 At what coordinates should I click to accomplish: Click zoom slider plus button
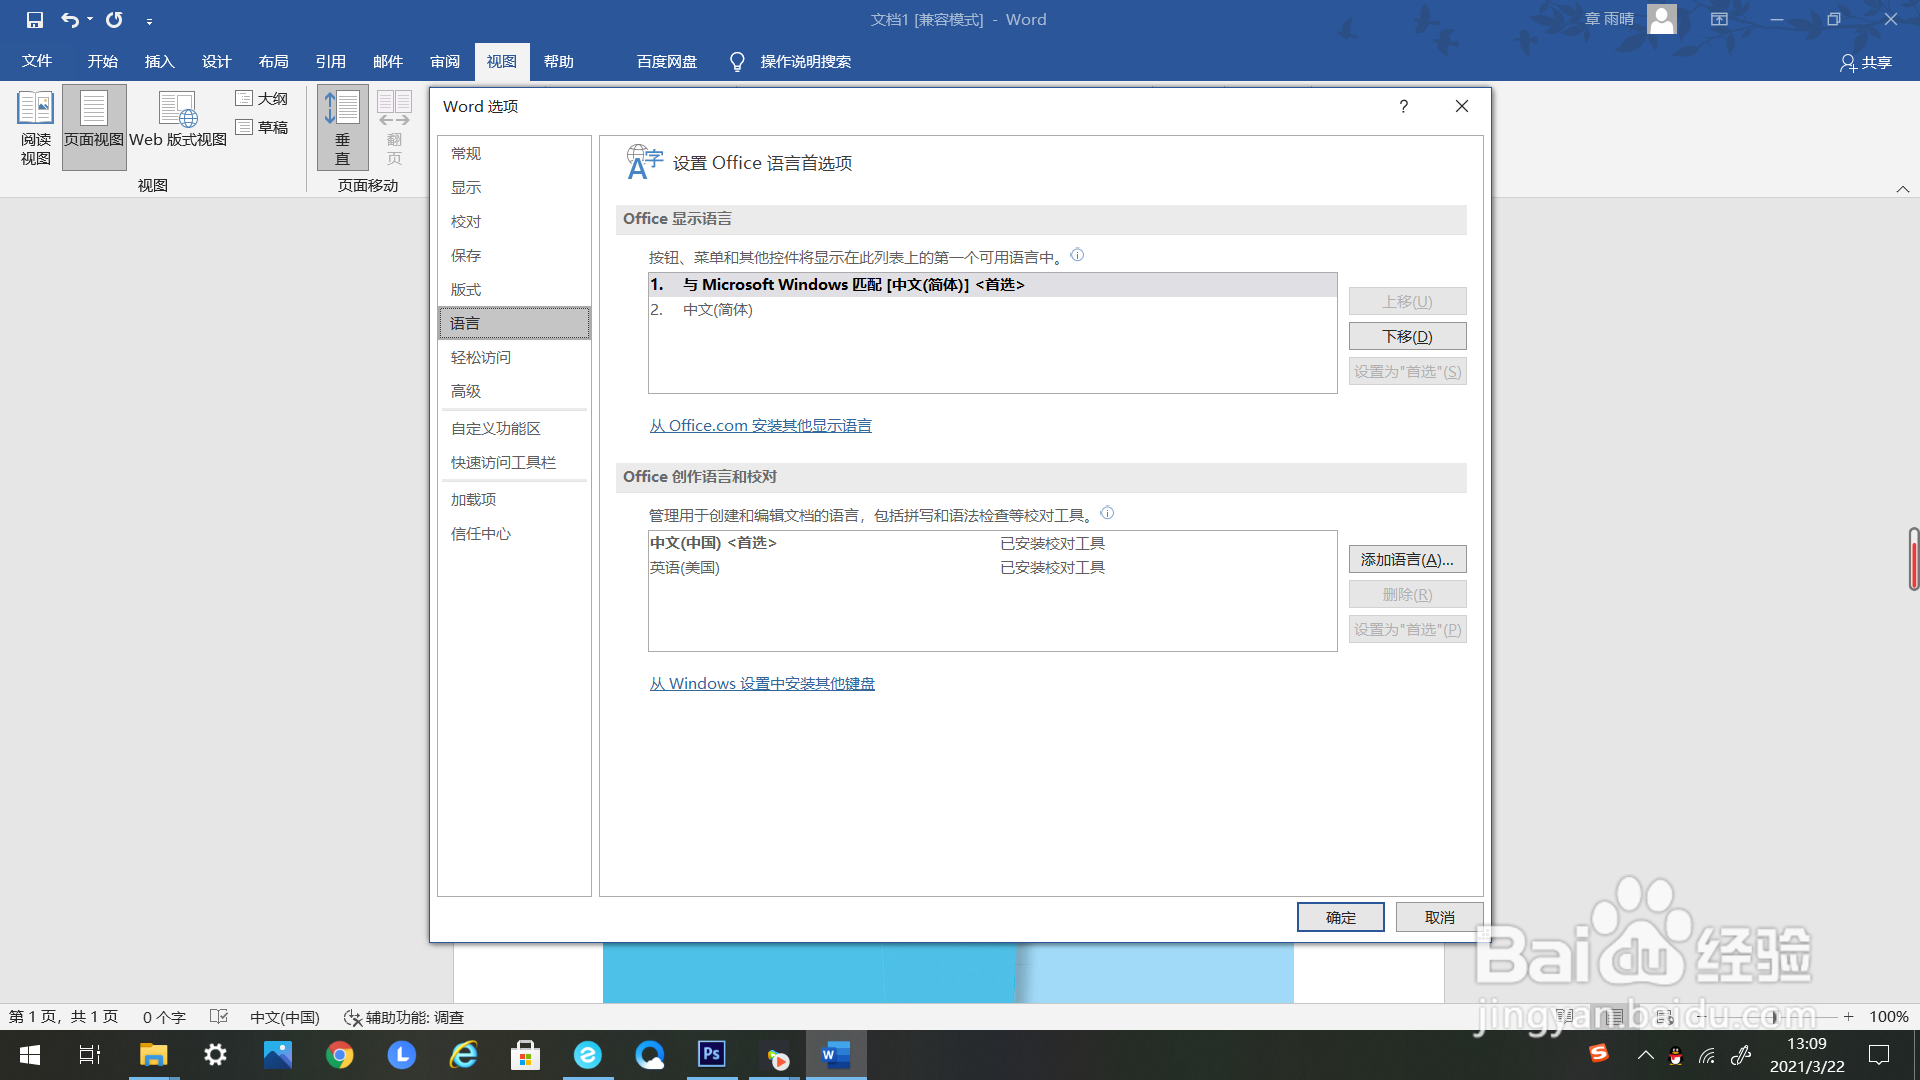coord(1849,1017)
